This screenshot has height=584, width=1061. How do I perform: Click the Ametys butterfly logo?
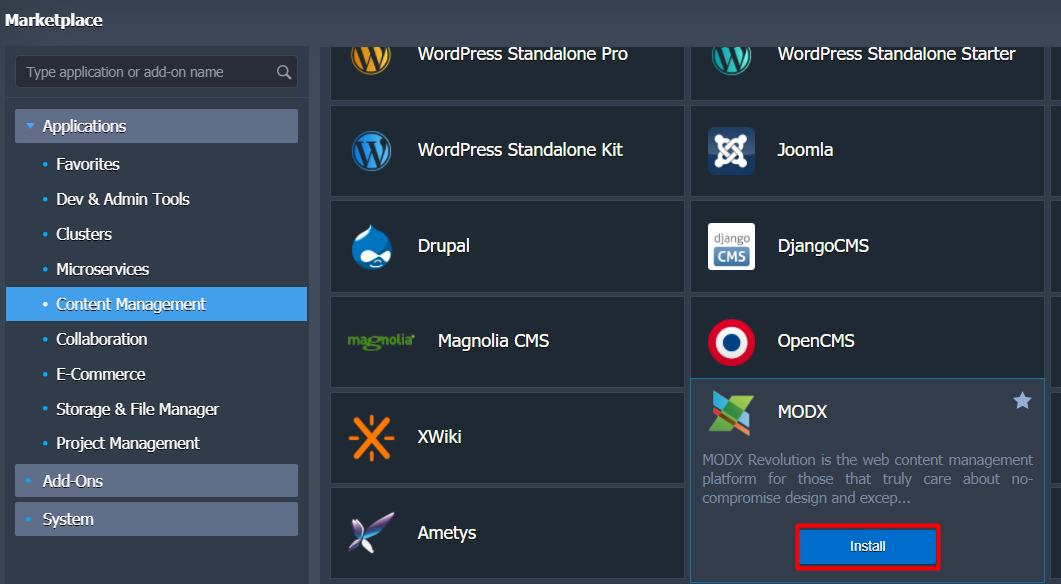point(371,533)
